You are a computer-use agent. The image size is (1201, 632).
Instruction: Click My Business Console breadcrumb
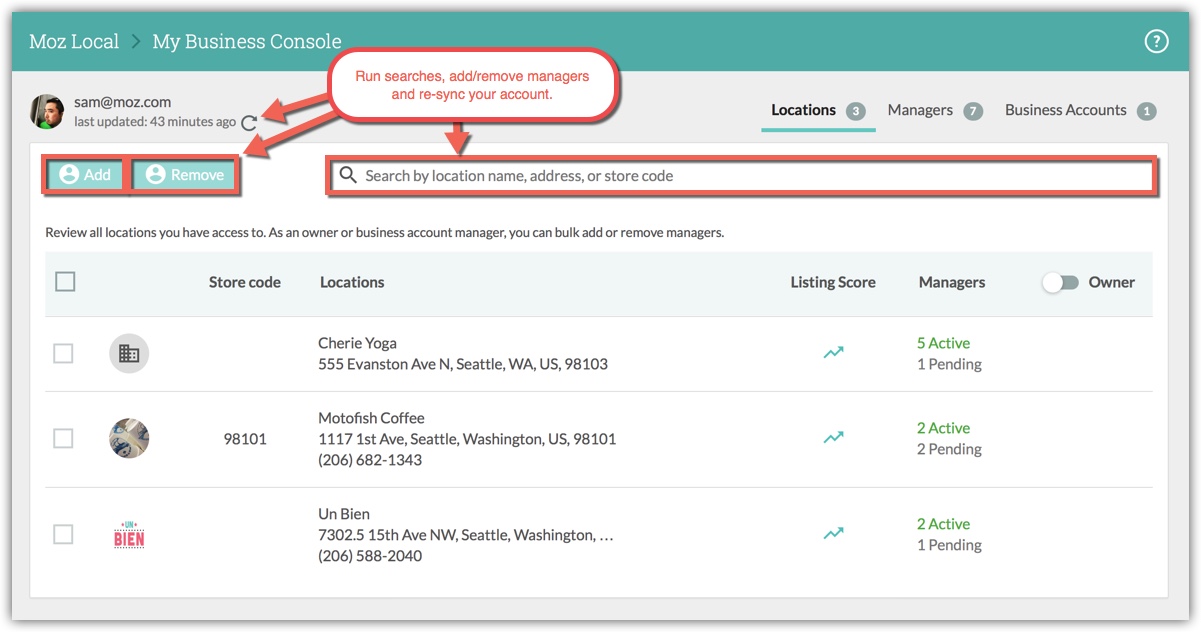point(247,41)
